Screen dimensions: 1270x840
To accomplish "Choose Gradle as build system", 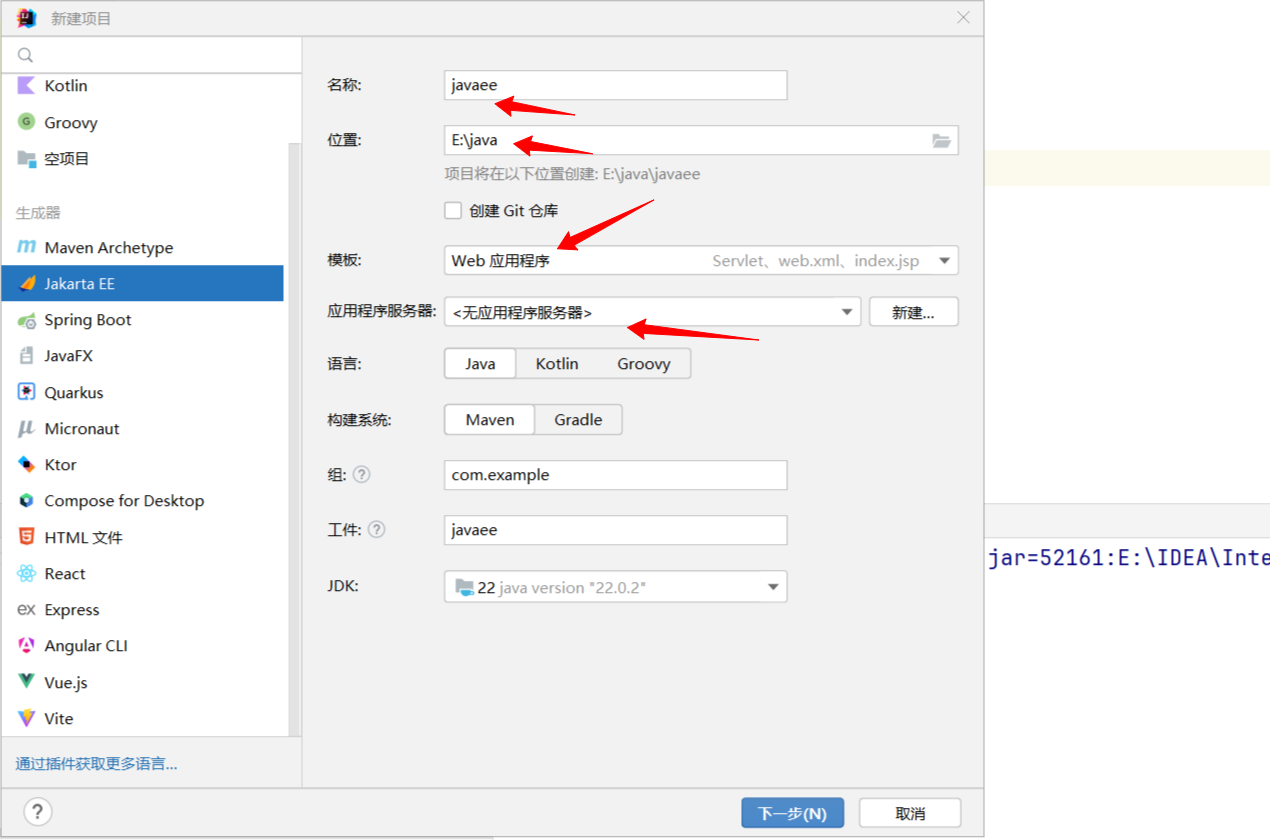I will pyautogui.click(x=578, y=420).
